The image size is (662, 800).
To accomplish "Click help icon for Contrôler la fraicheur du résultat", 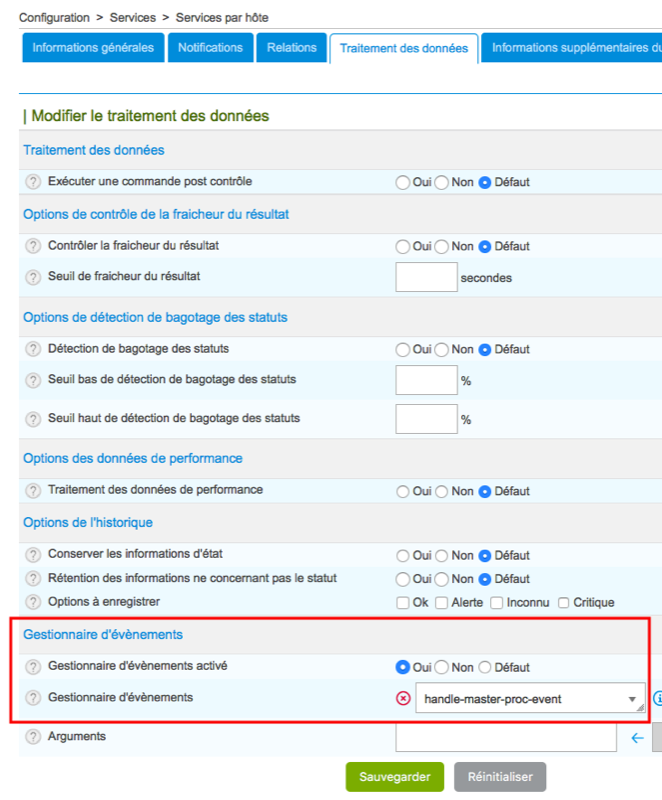I will 32,246.
